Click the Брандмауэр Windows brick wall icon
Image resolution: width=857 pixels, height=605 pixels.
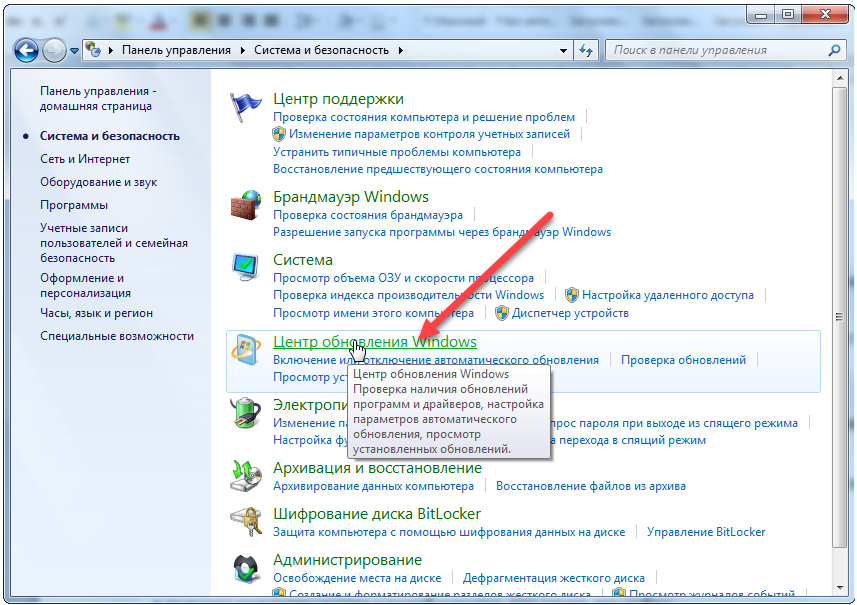[246, 206]
